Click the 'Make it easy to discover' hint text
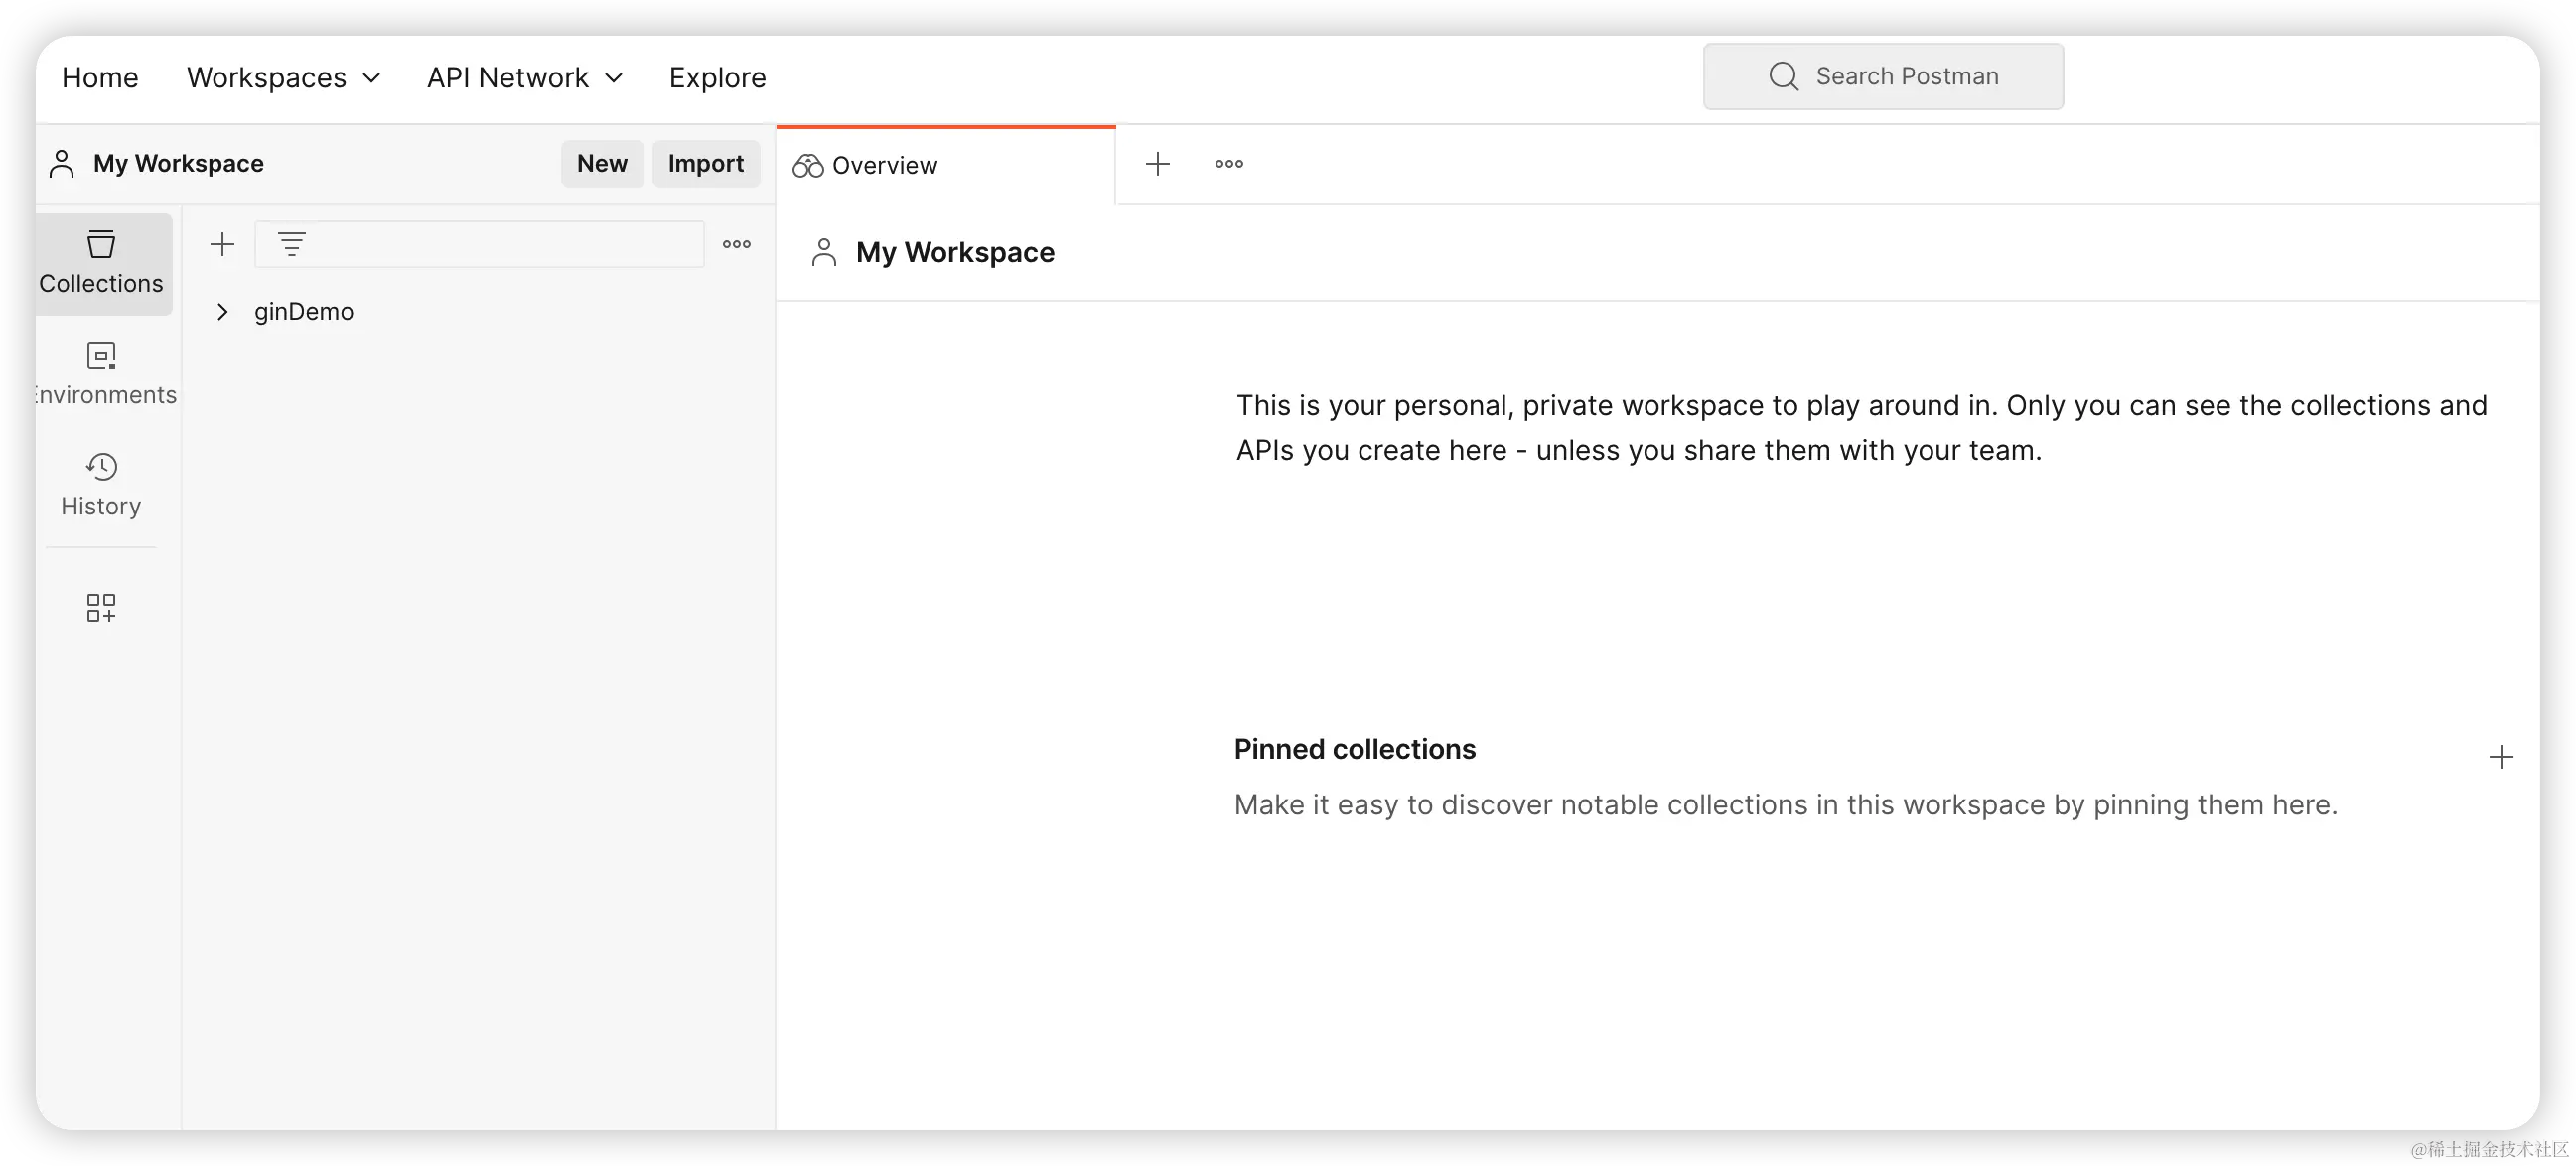The image size is (2576, 1166). 1785,805
